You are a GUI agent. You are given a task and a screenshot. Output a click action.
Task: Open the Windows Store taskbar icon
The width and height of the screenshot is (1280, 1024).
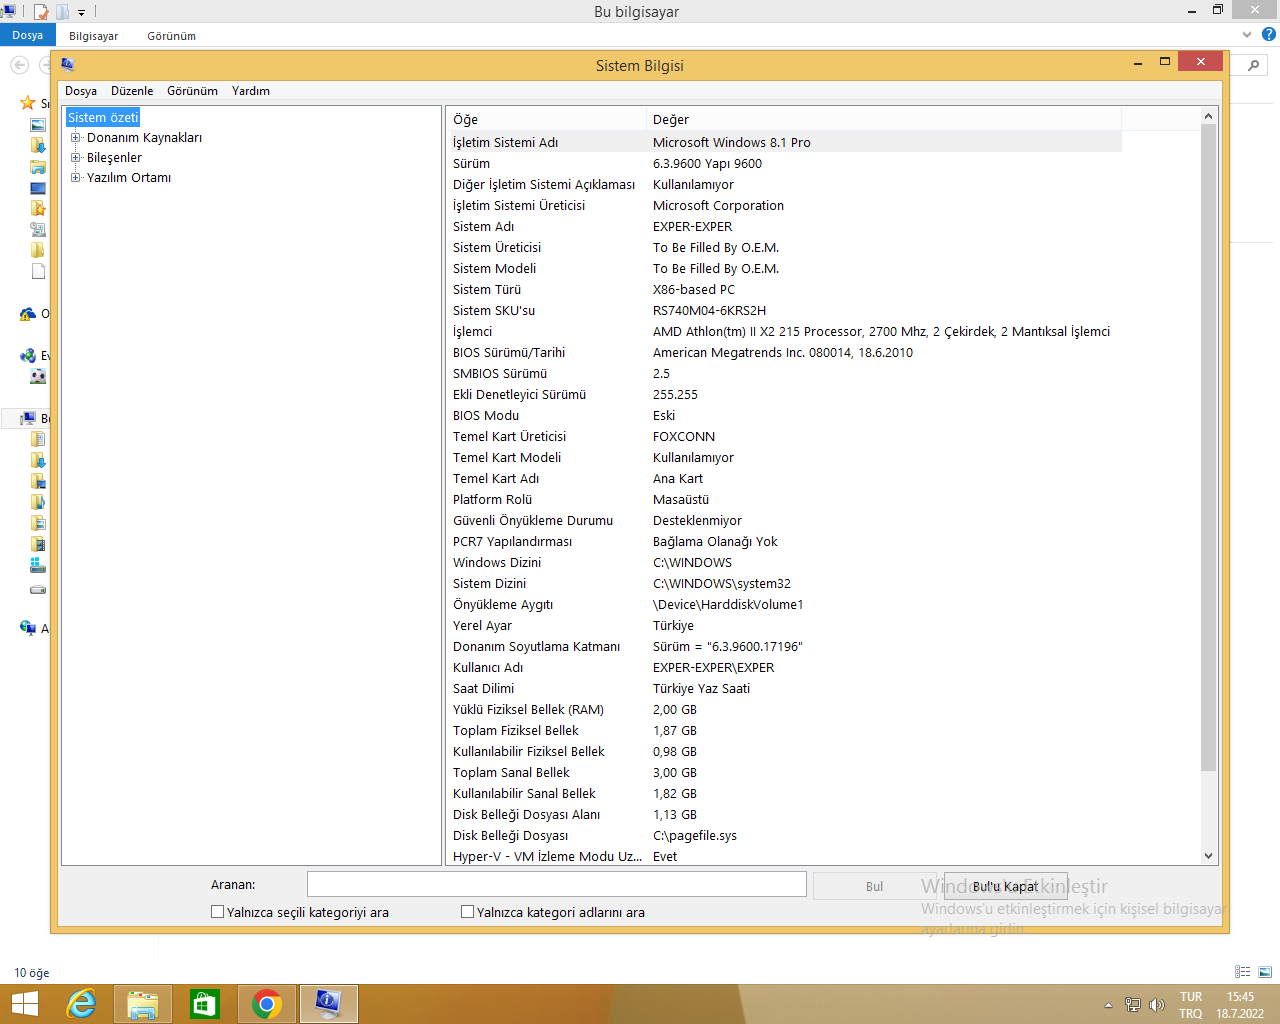(205, 1004)
